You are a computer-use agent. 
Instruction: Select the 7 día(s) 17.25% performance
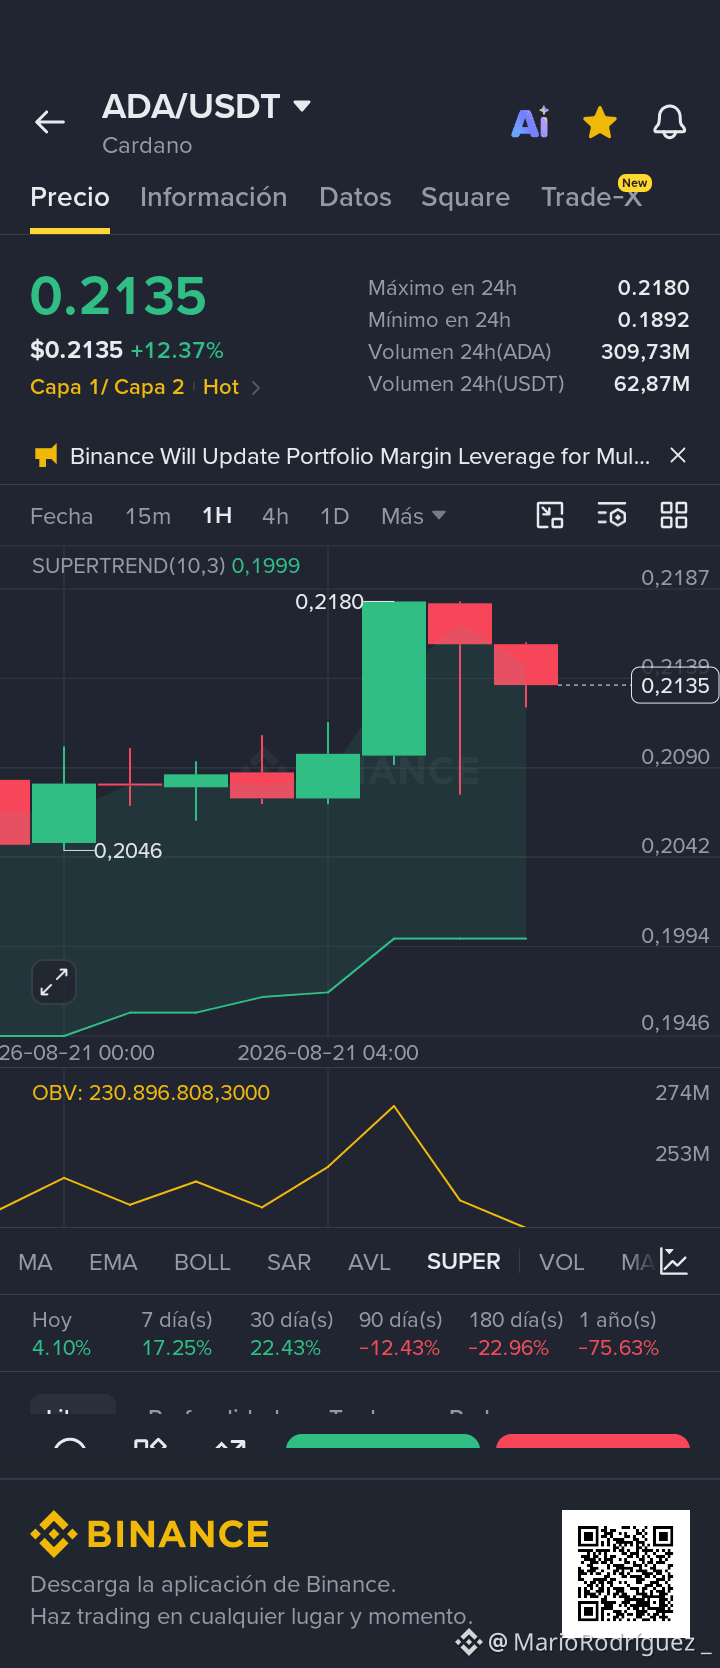177,1334
